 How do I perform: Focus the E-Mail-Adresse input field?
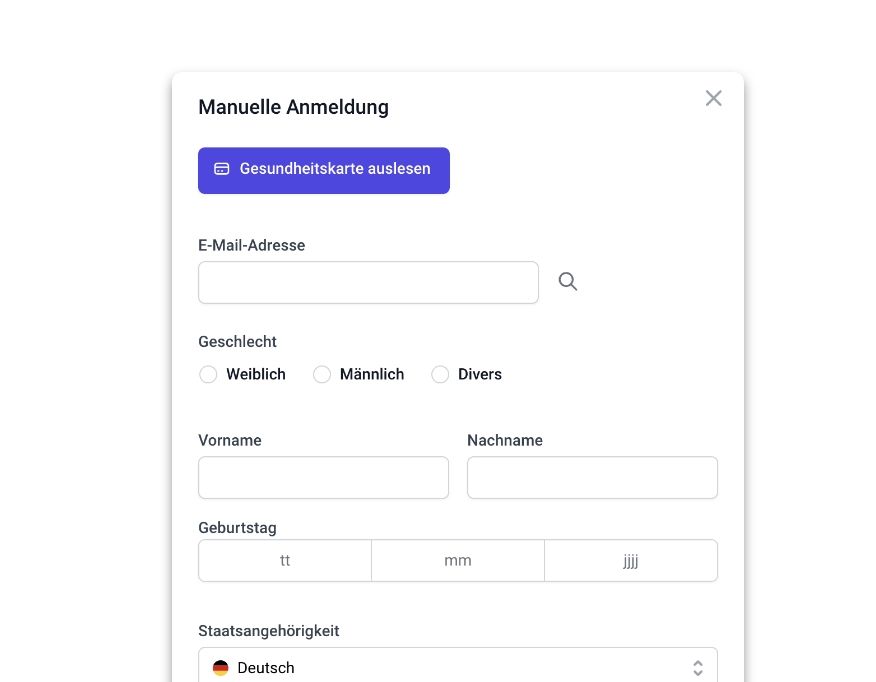[x=368, y=283]
